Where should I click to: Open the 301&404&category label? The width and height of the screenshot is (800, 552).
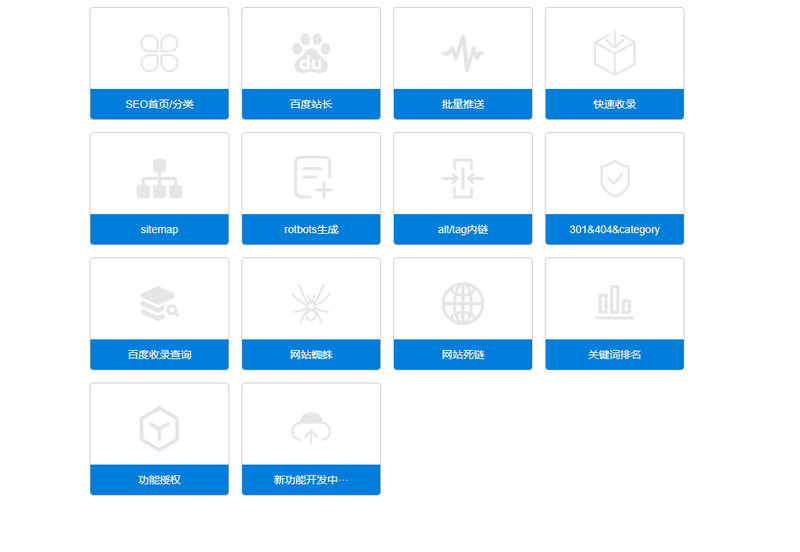(x=614, y=230)
